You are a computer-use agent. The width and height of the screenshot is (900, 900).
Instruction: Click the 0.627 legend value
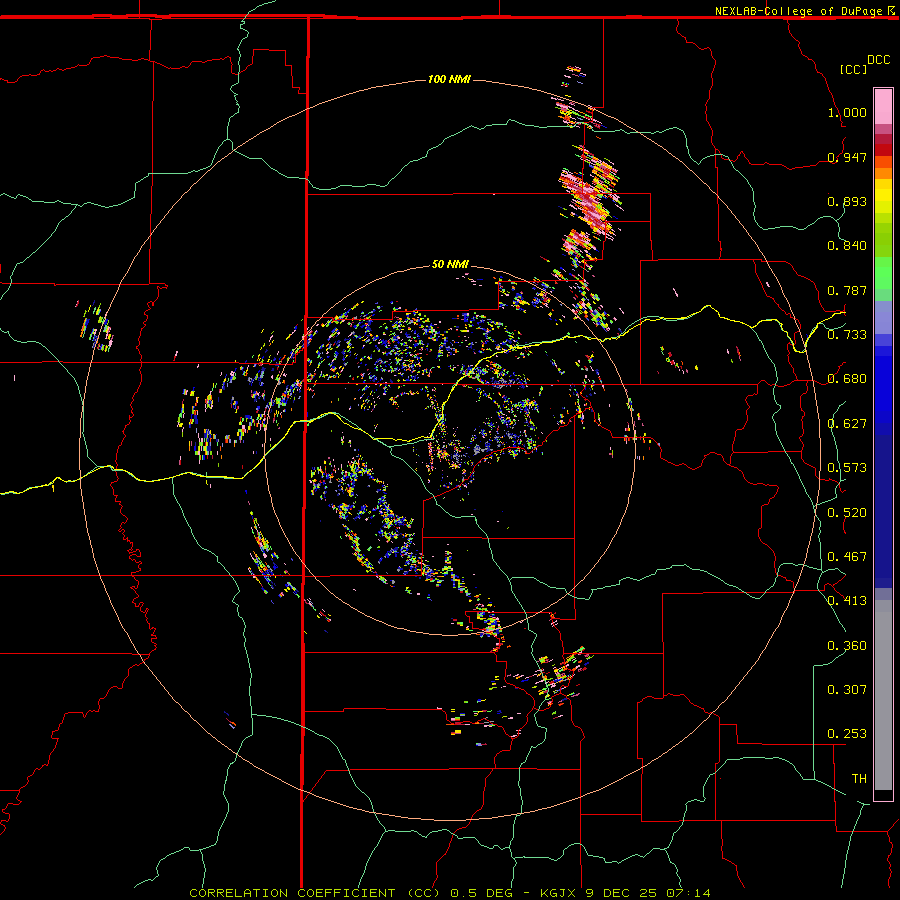coord(847,424)
